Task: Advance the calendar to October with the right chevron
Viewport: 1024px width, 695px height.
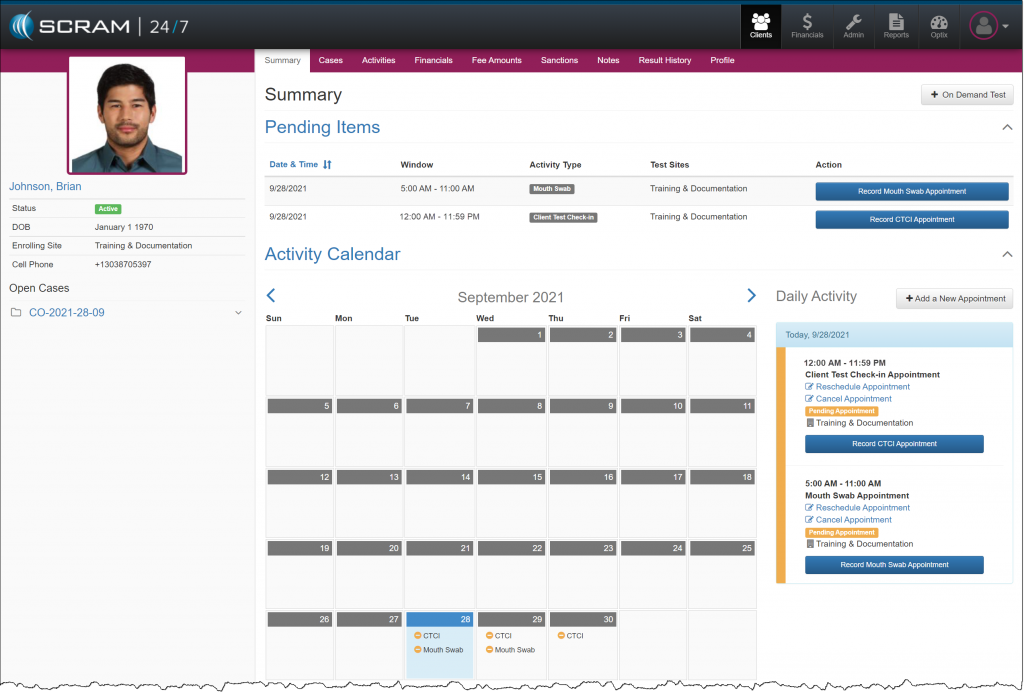Action: [751, 295]
